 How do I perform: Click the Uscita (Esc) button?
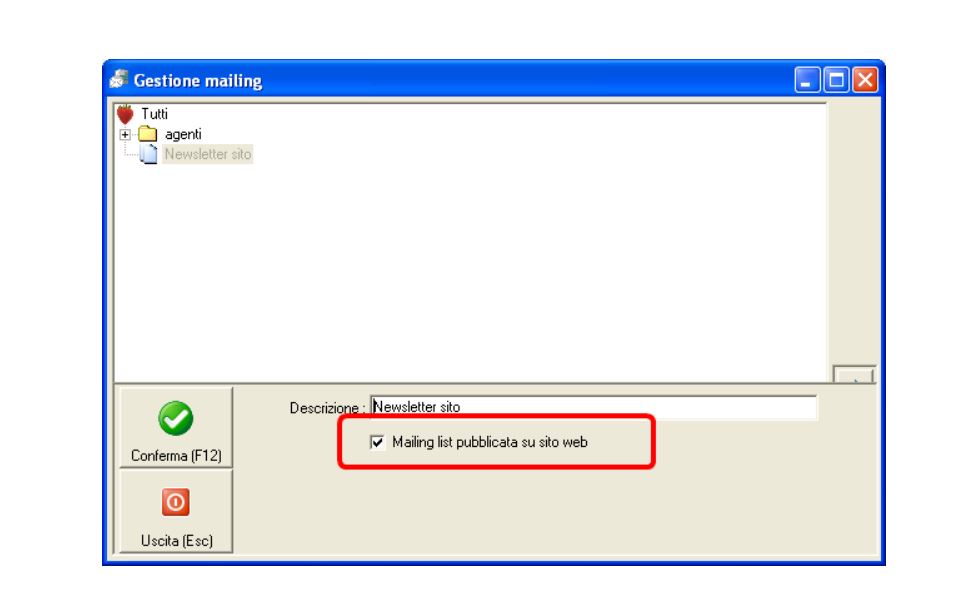click(x=176, y=512)
